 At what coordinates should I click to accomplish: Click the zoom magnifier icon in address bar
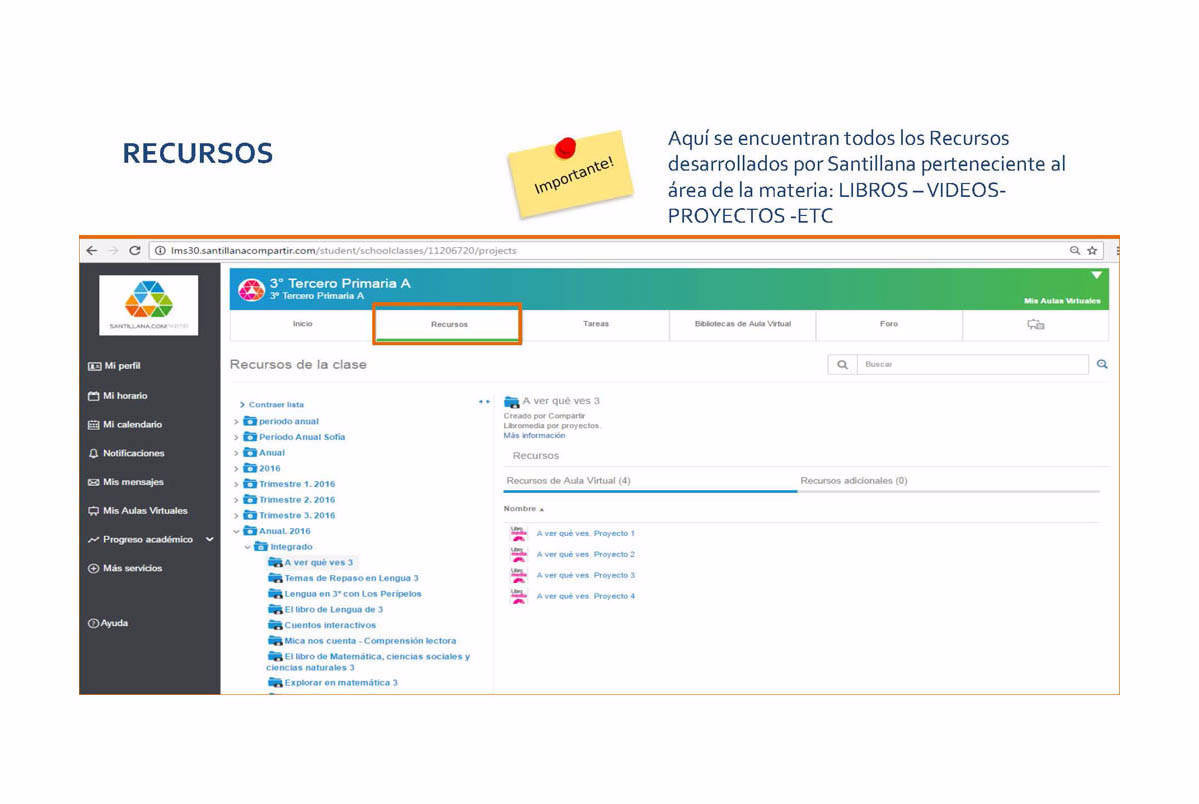coord(1074,250)
